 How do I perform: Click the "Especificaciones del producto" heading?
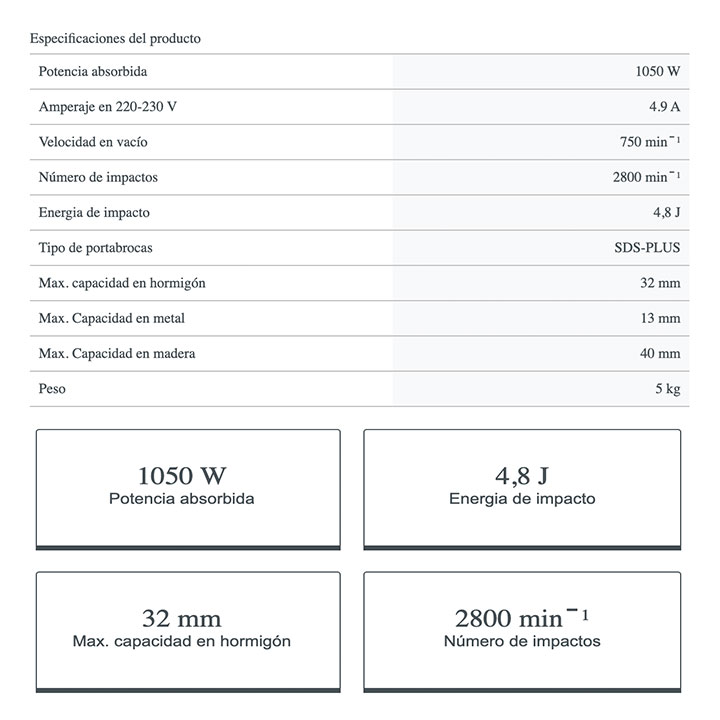(115, 39)
